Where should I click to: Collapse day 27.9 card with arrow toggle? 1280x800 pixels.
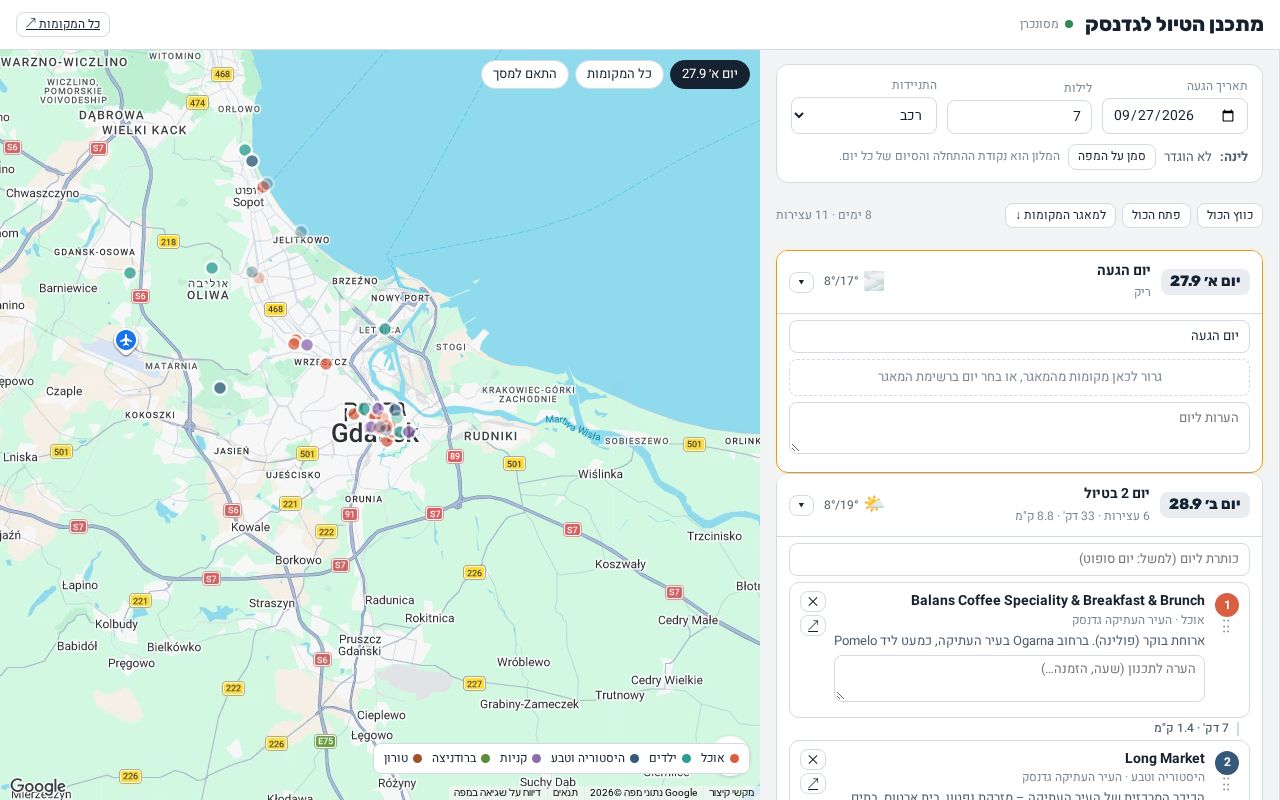(801, 282)
